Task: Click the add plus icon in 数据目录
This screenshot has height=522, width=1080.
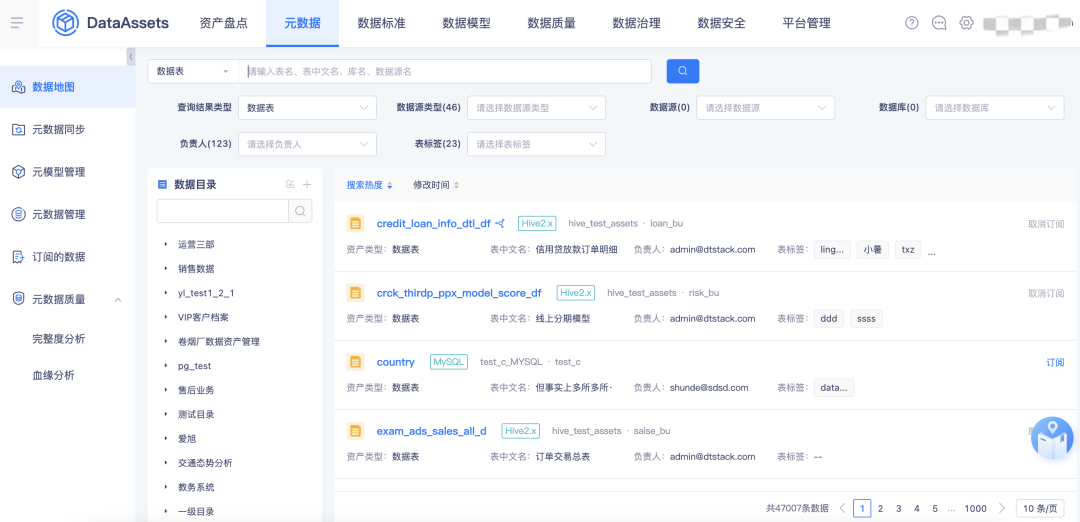Action: [307, 184]
